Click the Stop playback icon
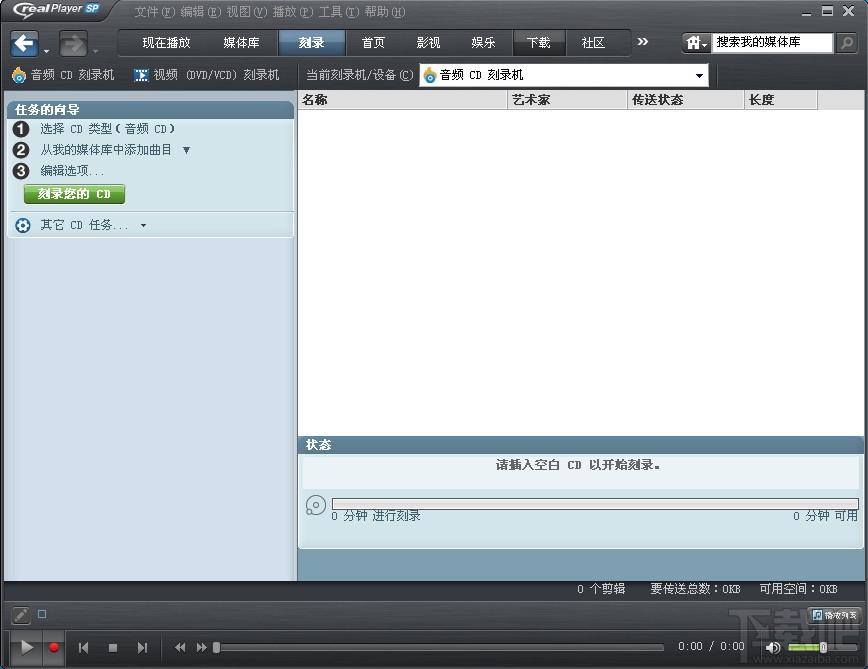 coord(113,647)
